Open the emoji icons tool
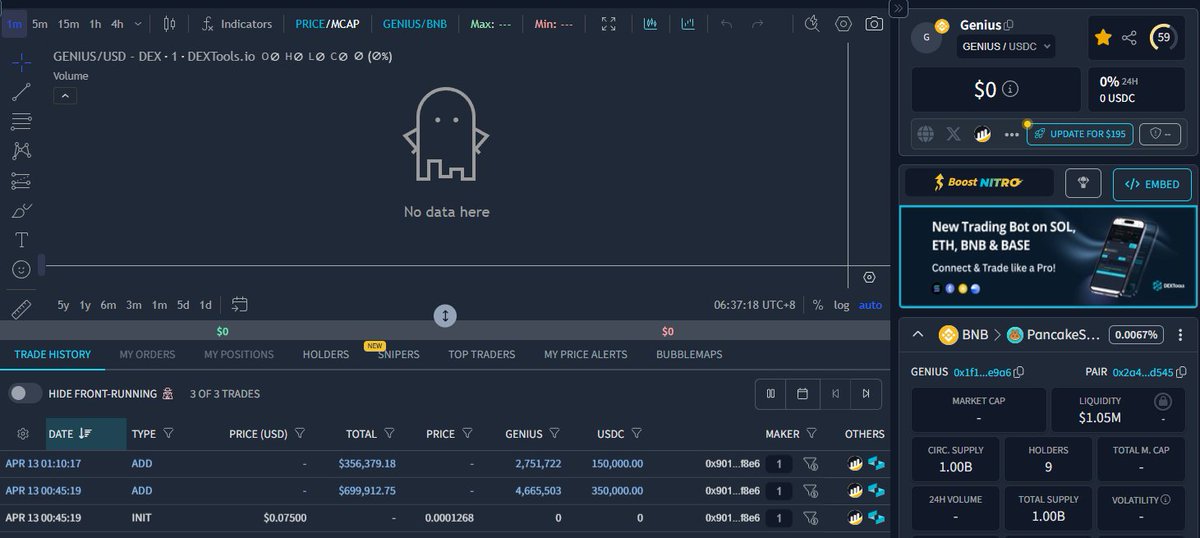The width and height of the screenshot is (1200, 538). [x=21, y=270]
